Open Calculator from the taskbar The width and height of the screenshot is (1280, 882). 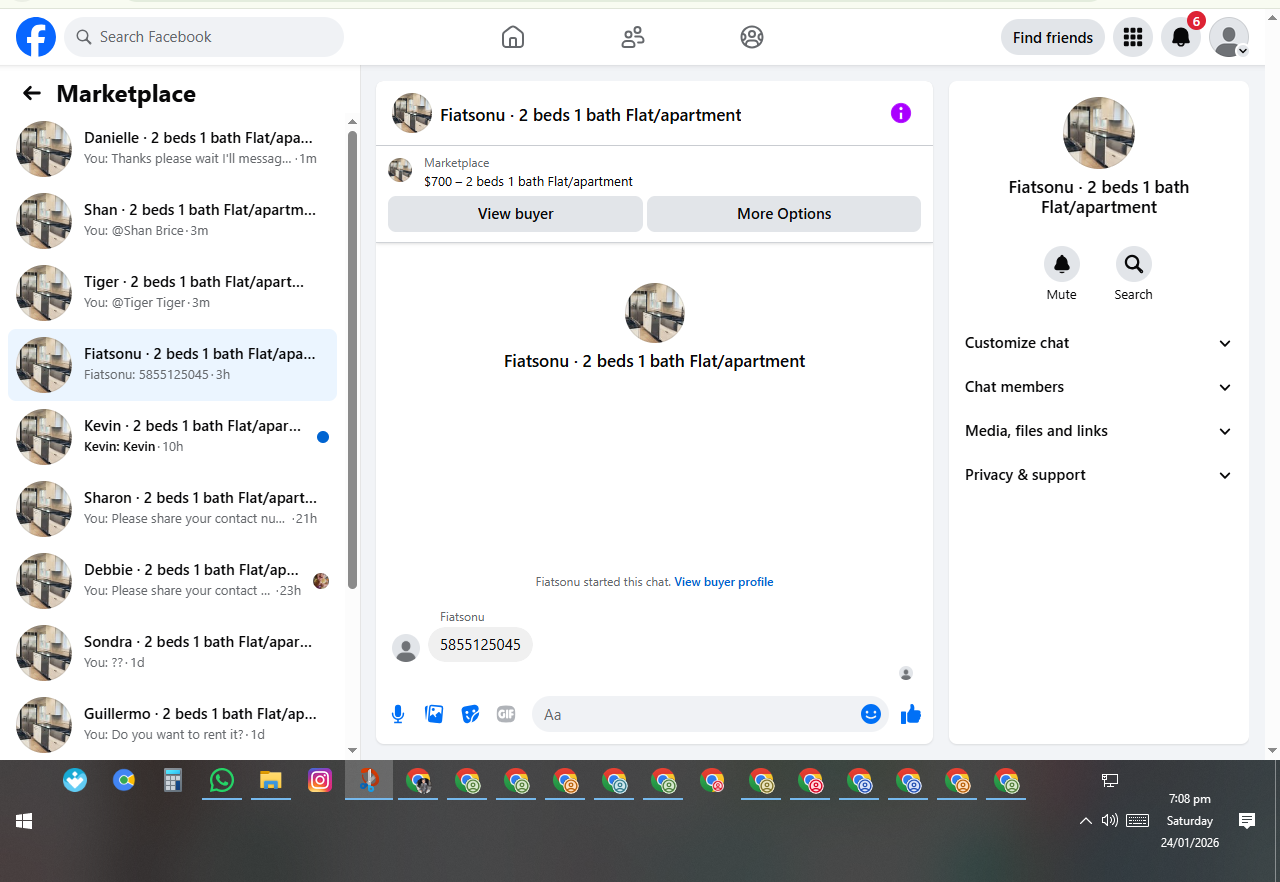tap(173, 780)
